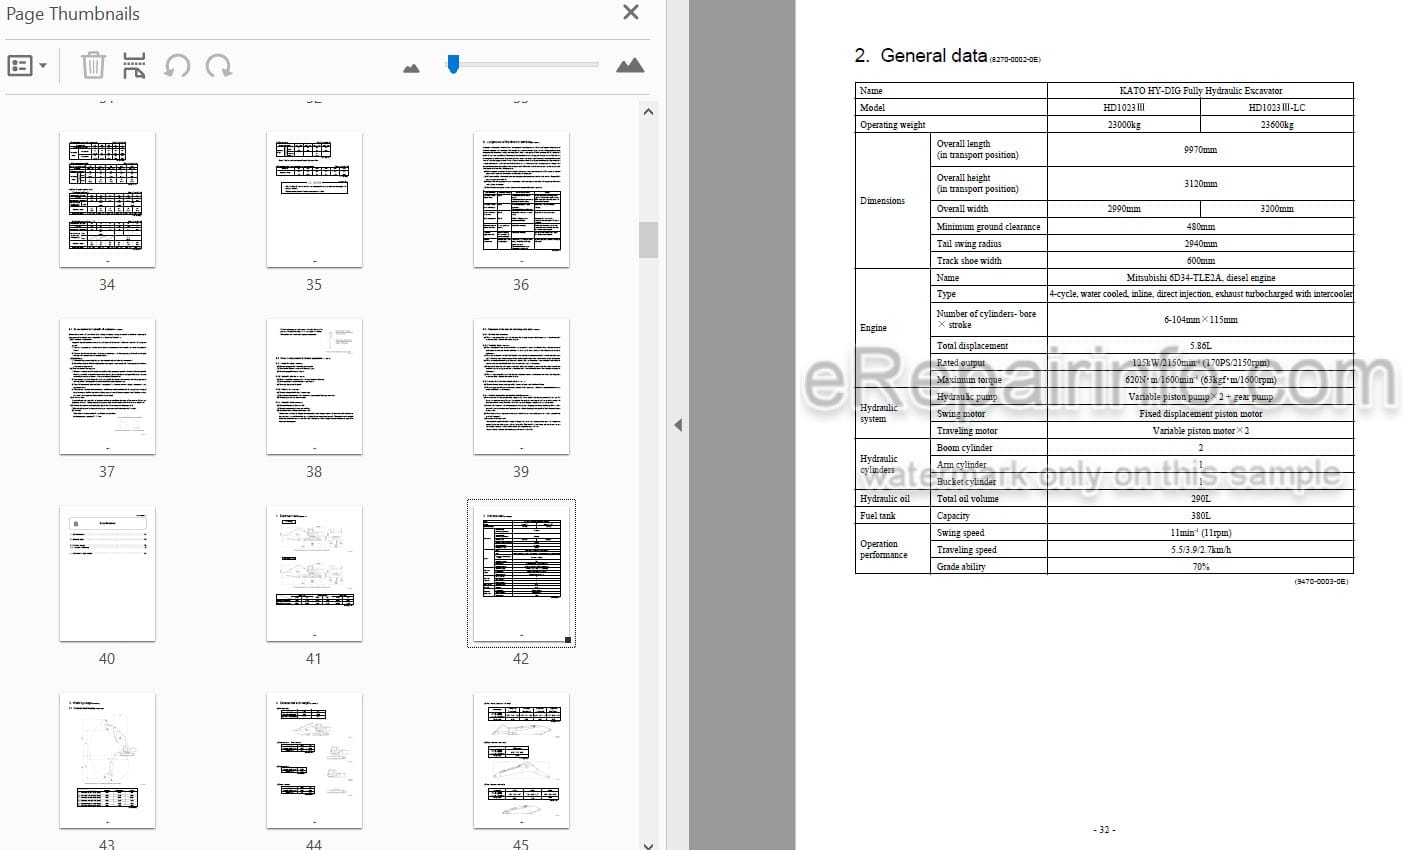Click the 'Track shoe width' row label

(968, 261)
